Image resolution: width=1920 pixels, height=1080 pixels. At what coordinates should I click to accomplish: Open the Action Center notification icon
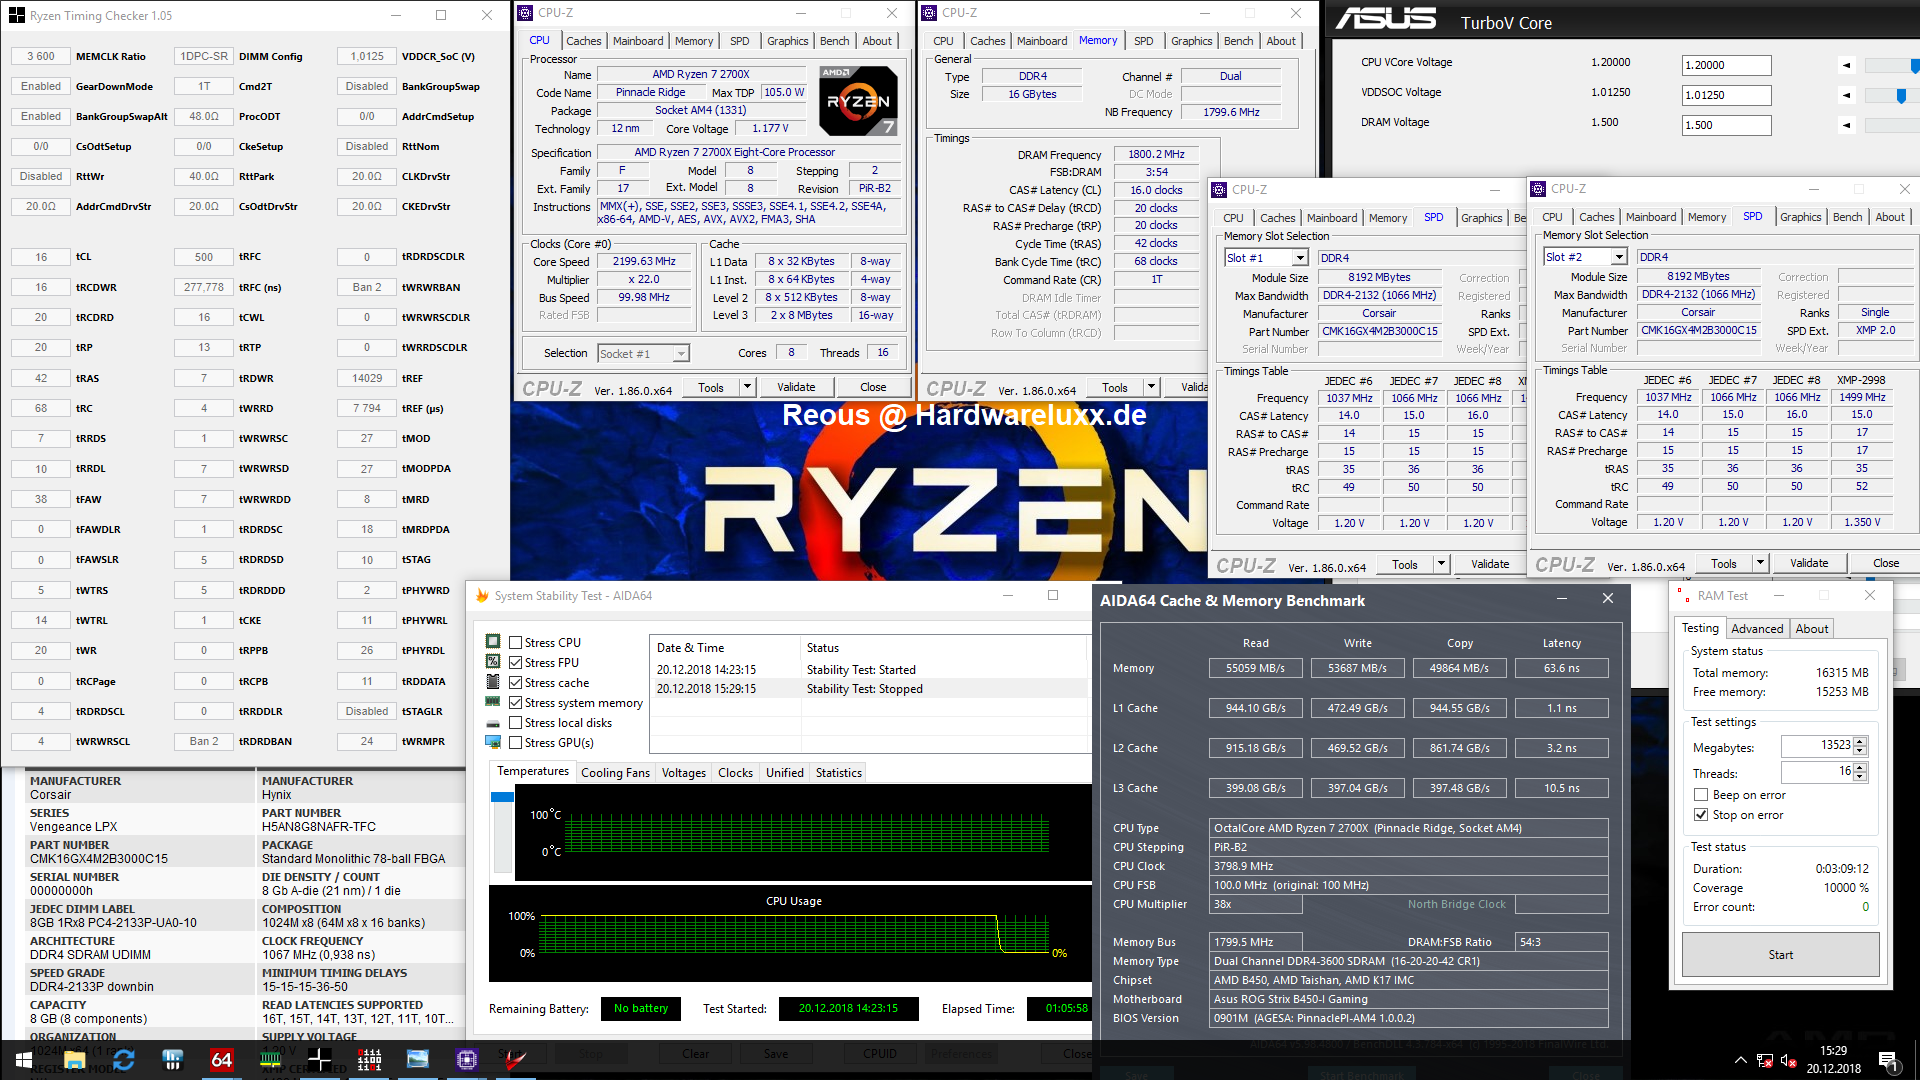pos(1888,1060)
